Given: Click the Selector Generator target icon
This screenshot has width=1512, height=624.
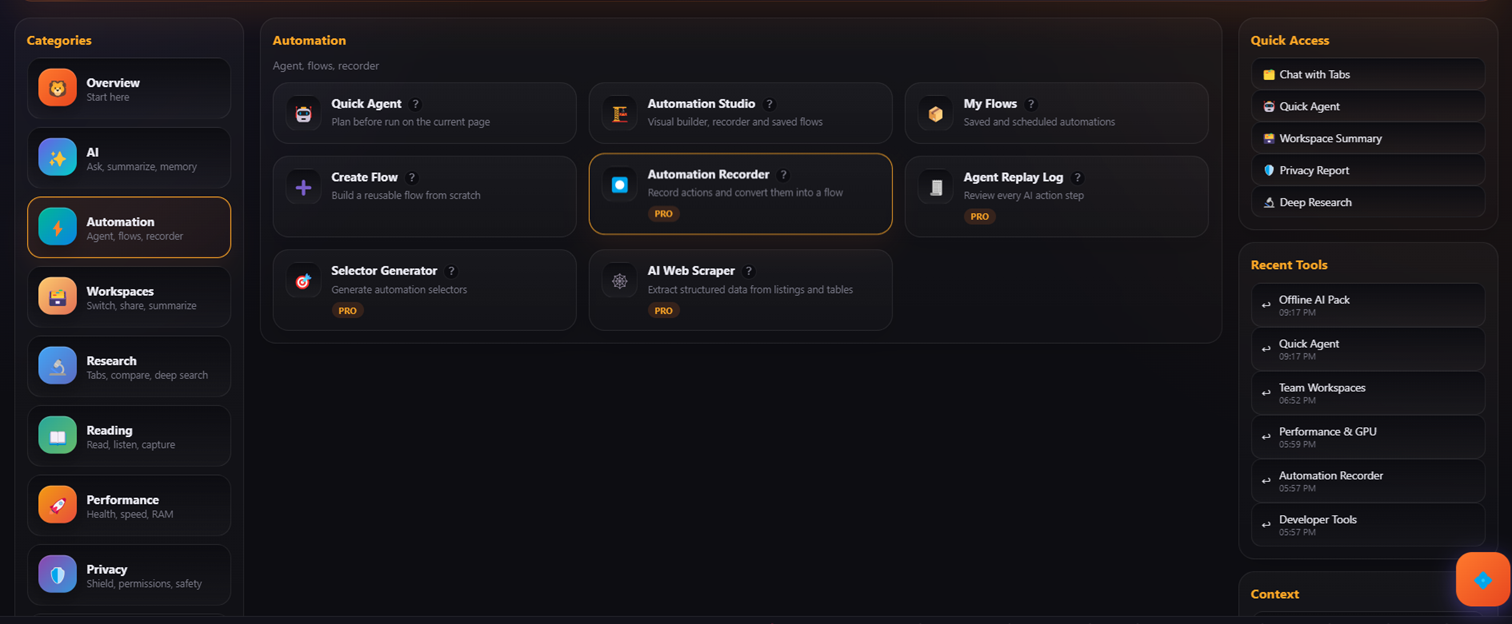Looking at the screenshot, I should point(304,280).
